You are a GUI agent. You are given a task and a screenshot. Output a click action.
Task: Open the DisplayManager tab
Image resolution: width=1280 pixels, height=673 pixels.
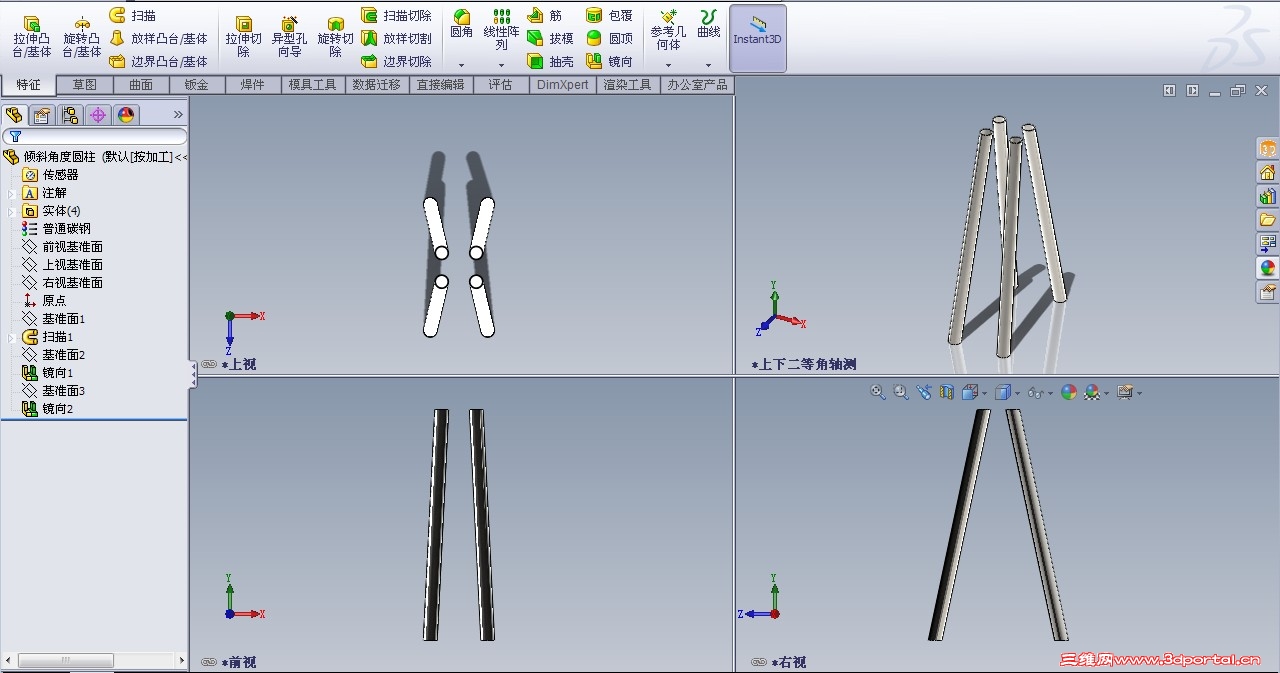tap(126, 115)
